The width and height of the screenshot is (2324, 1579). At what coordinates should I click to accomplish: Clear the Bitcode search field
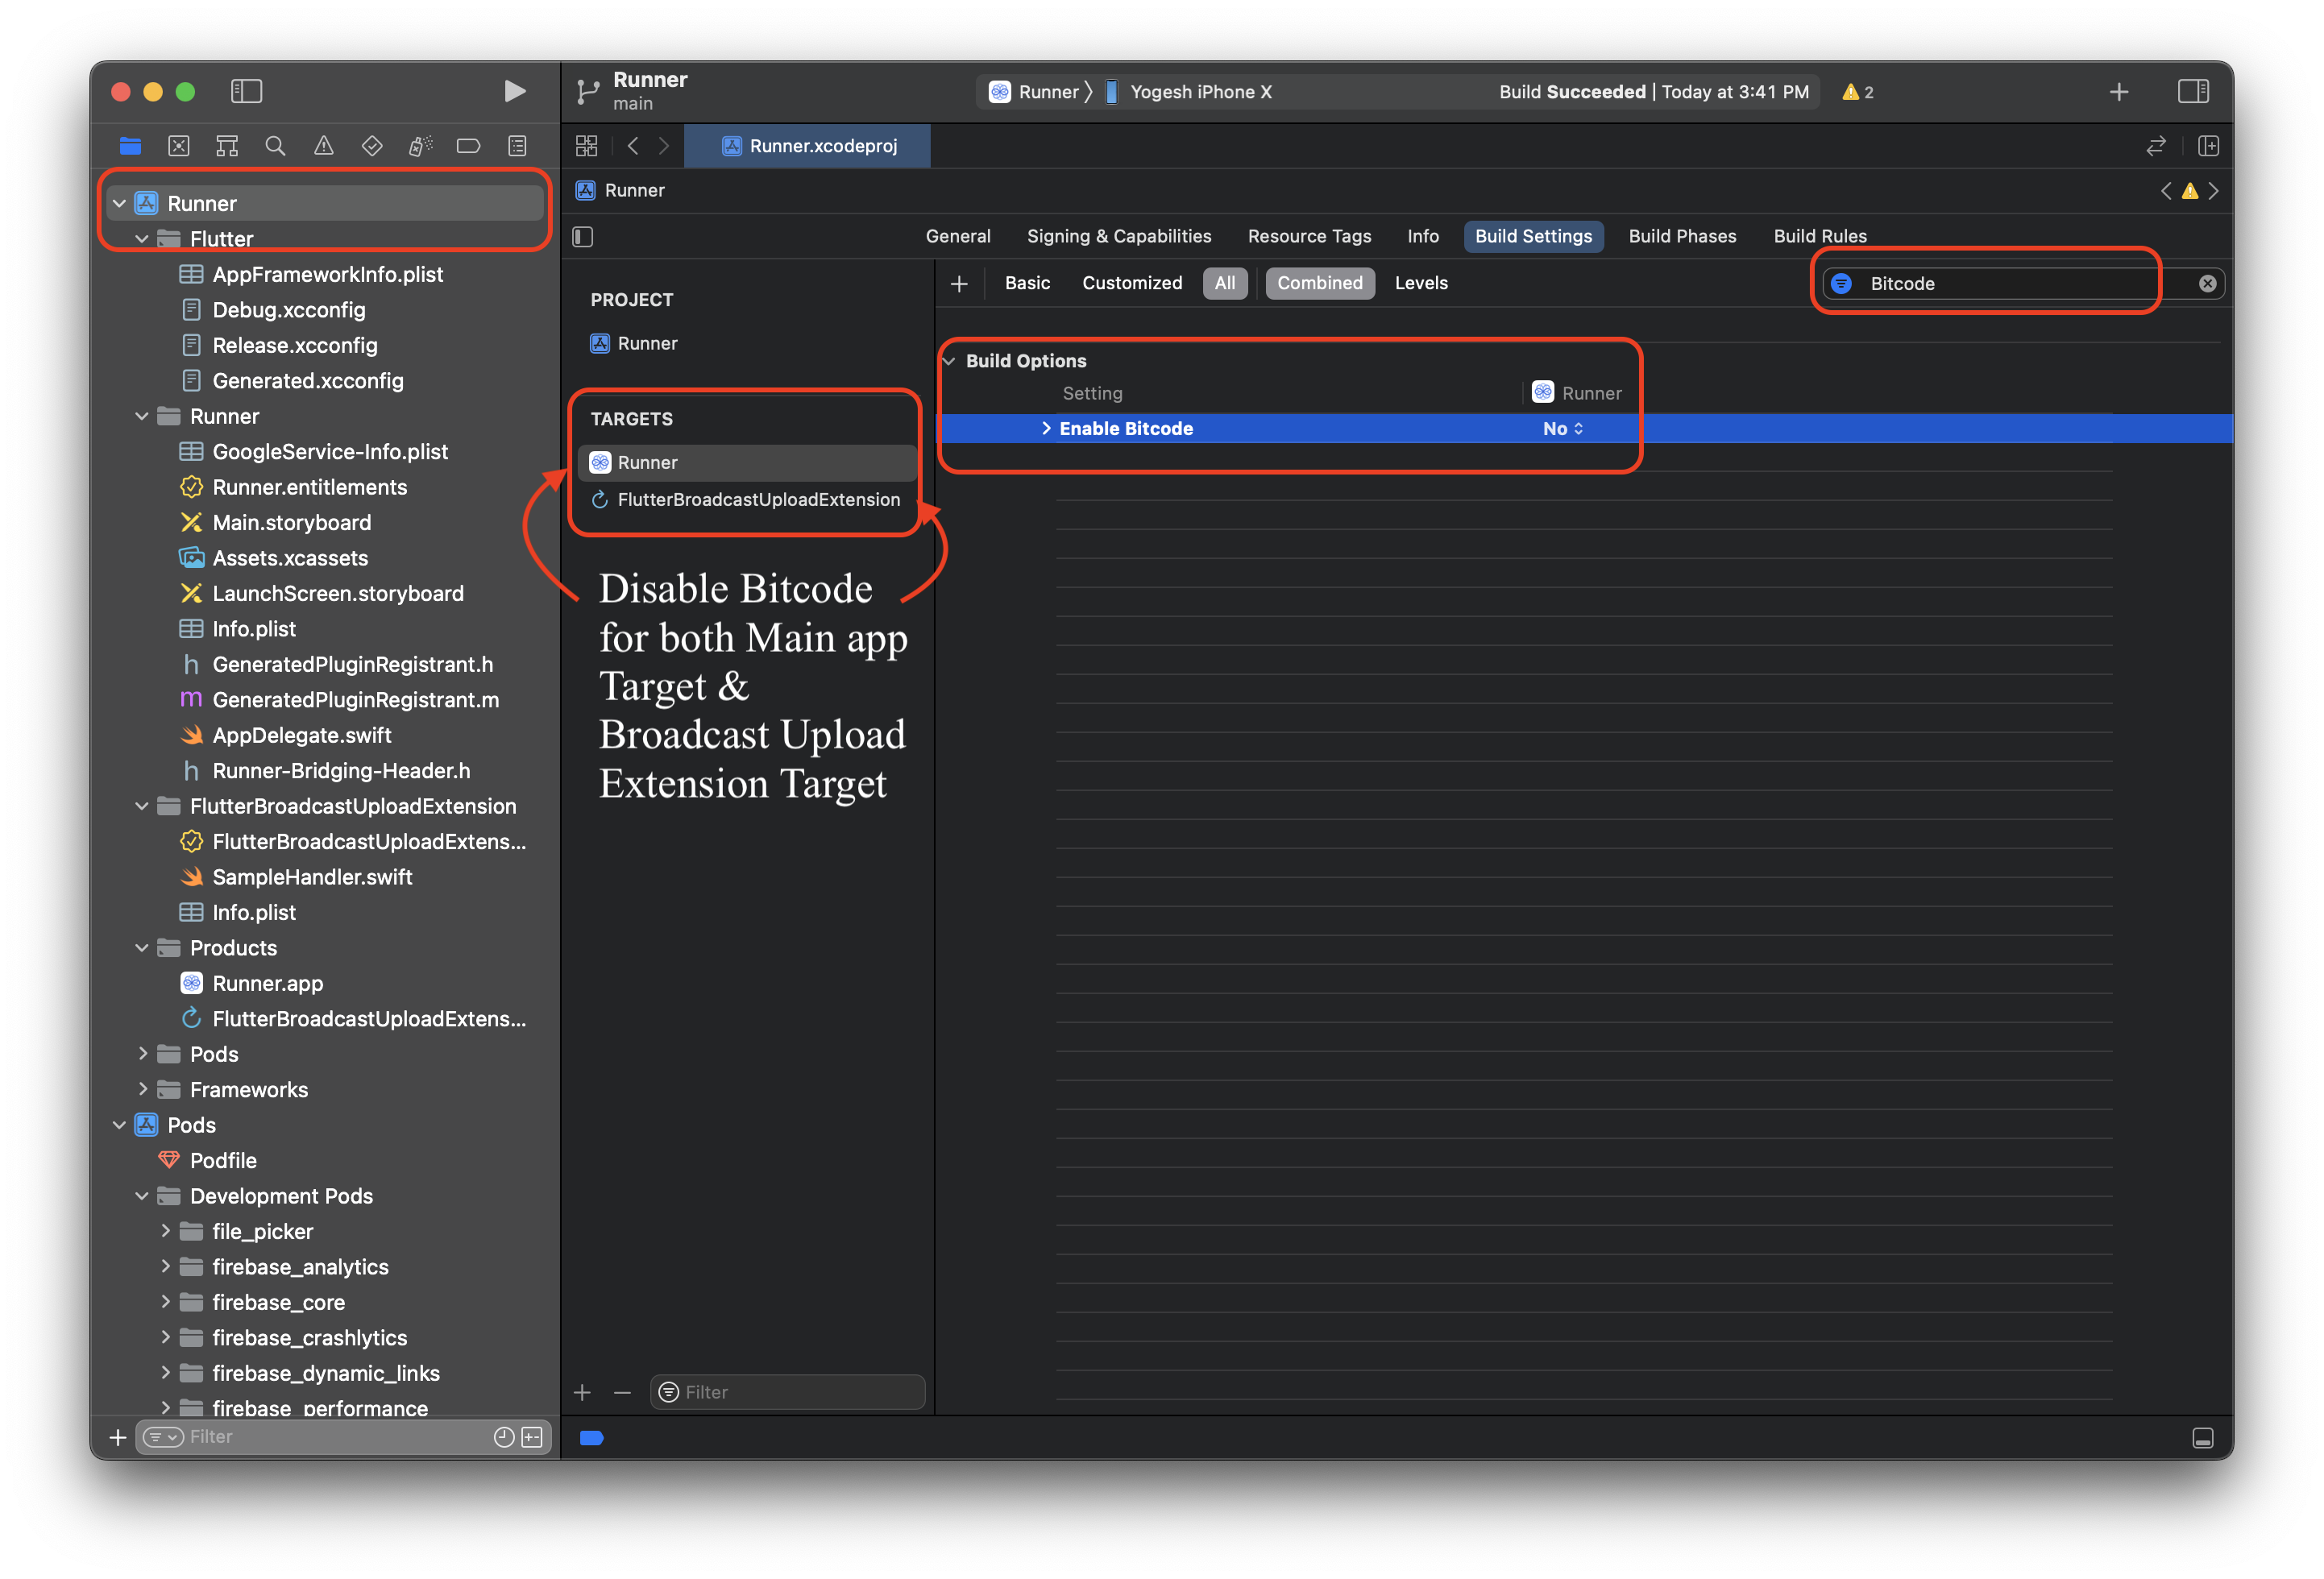point(2207,283)
